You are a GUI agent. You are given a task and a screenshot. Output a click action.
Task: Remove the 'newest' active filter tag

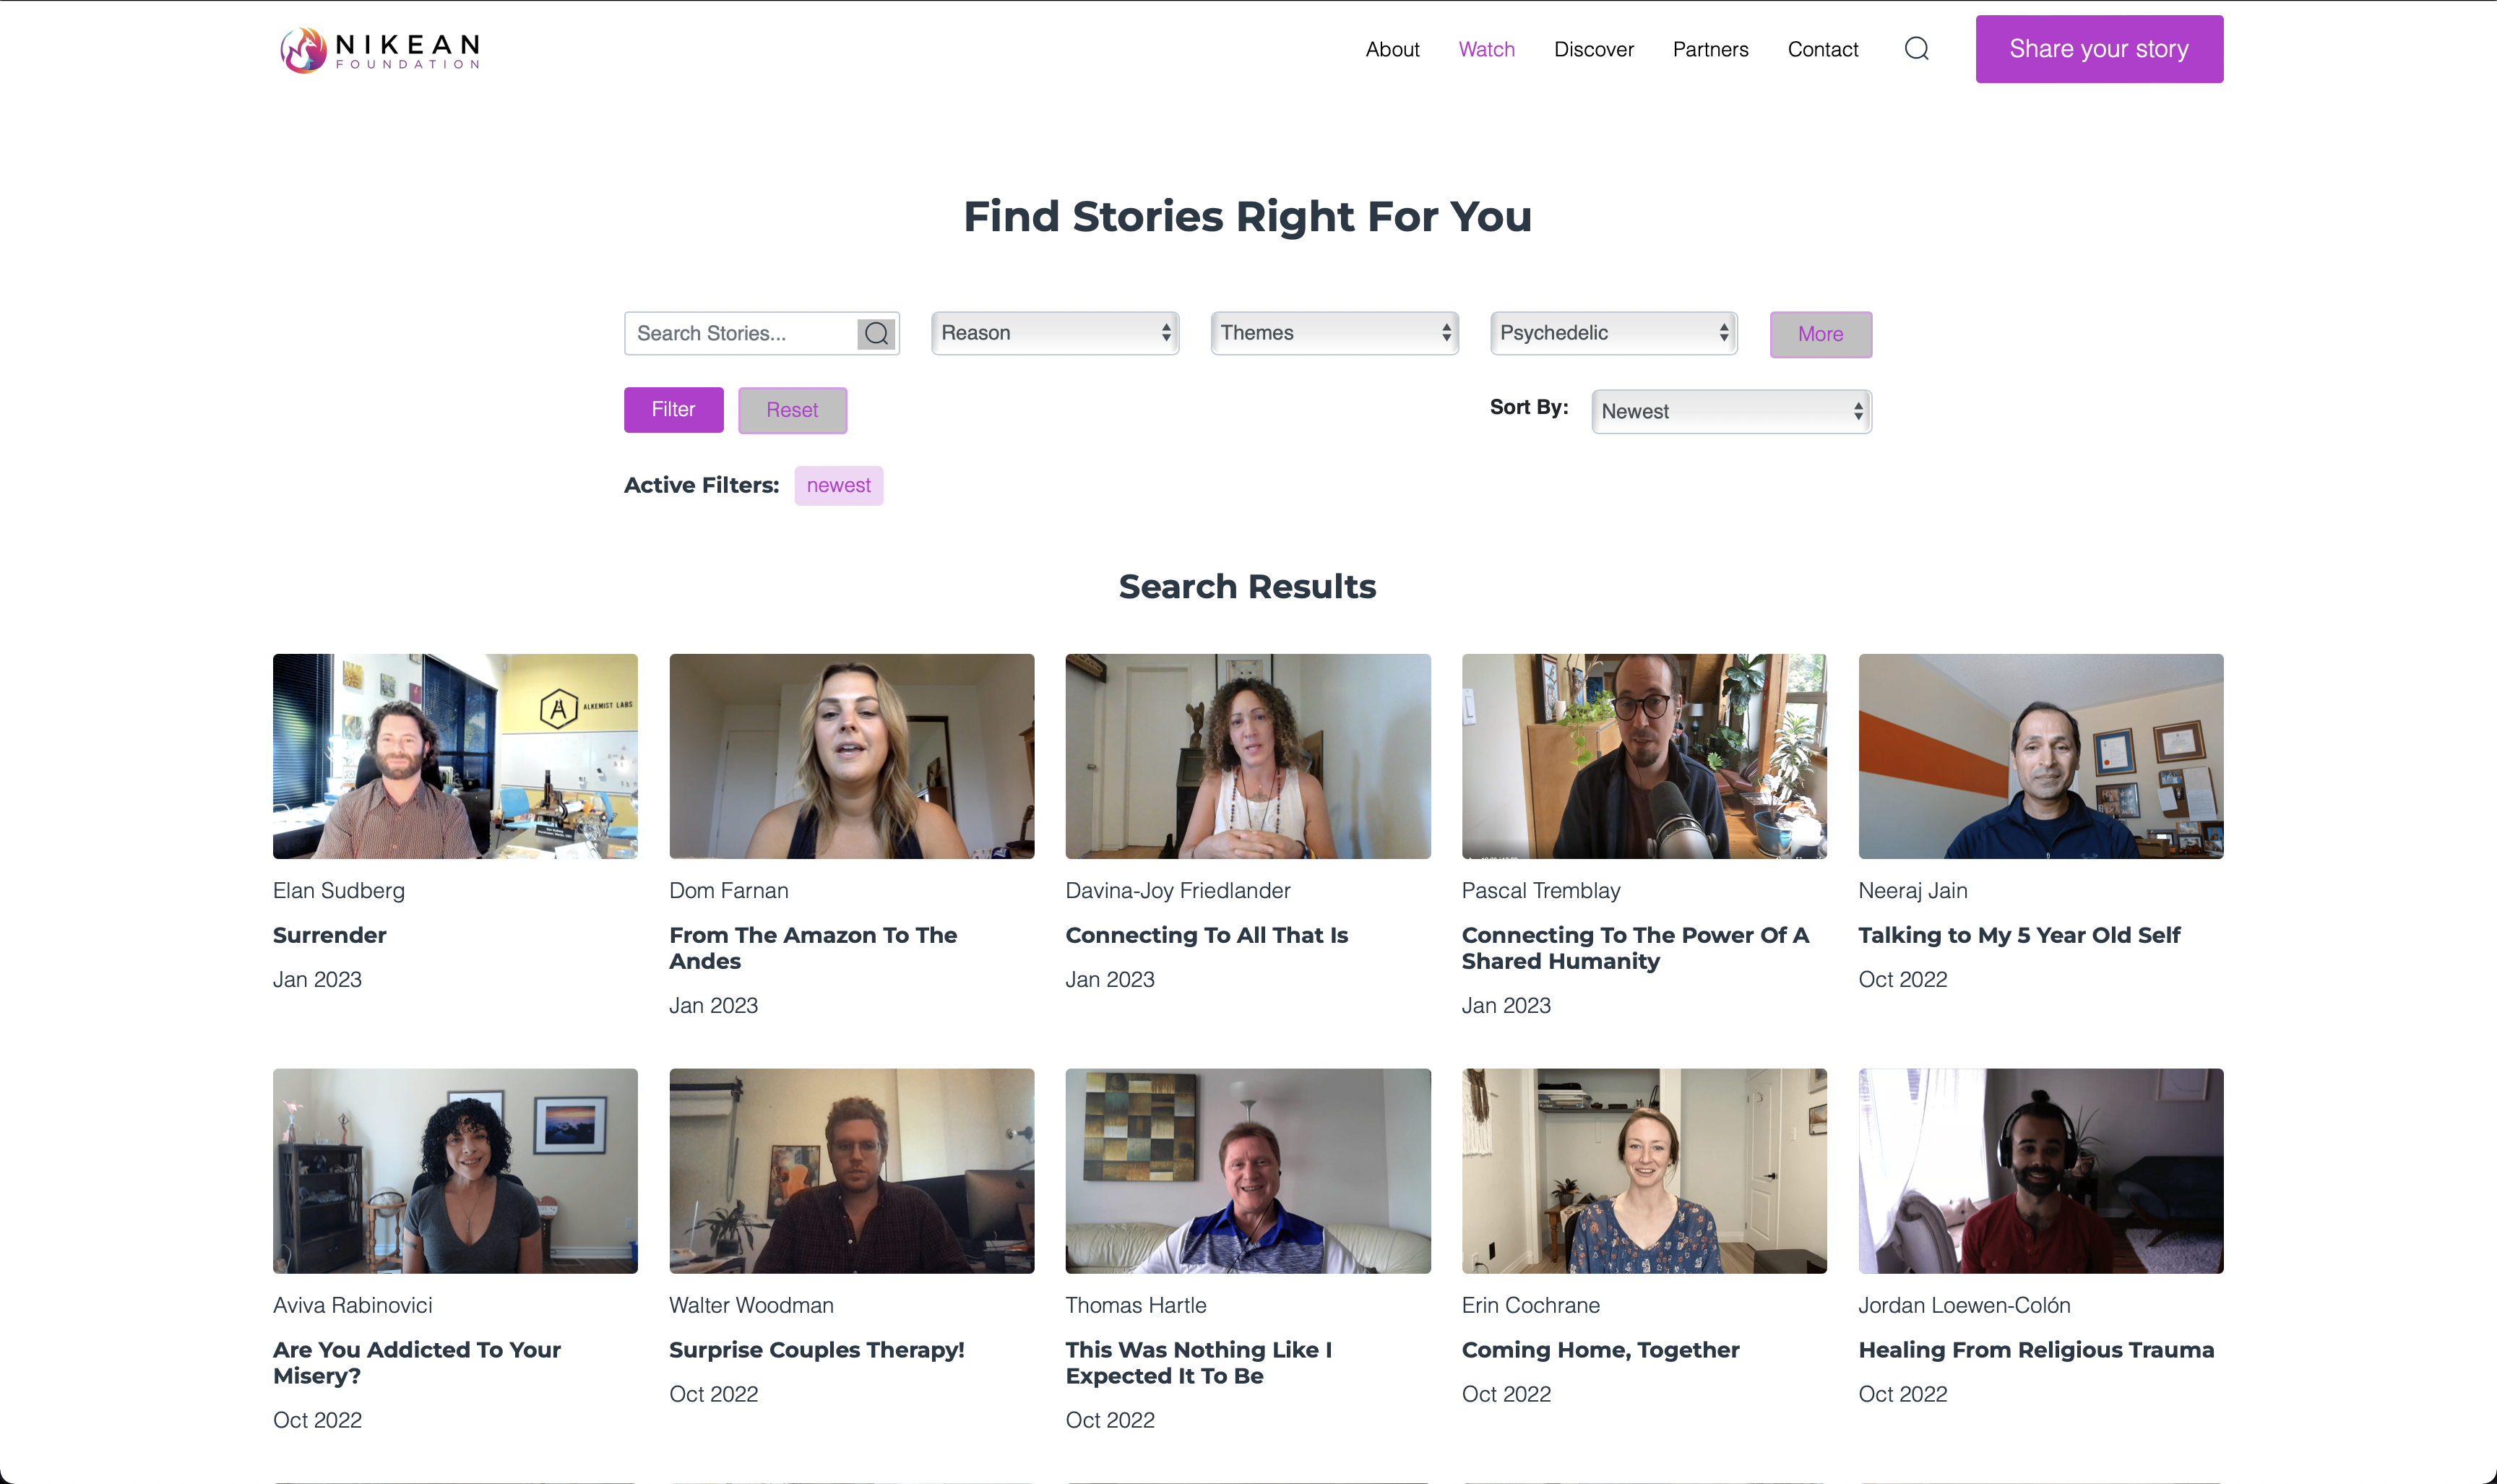point(837,484)
